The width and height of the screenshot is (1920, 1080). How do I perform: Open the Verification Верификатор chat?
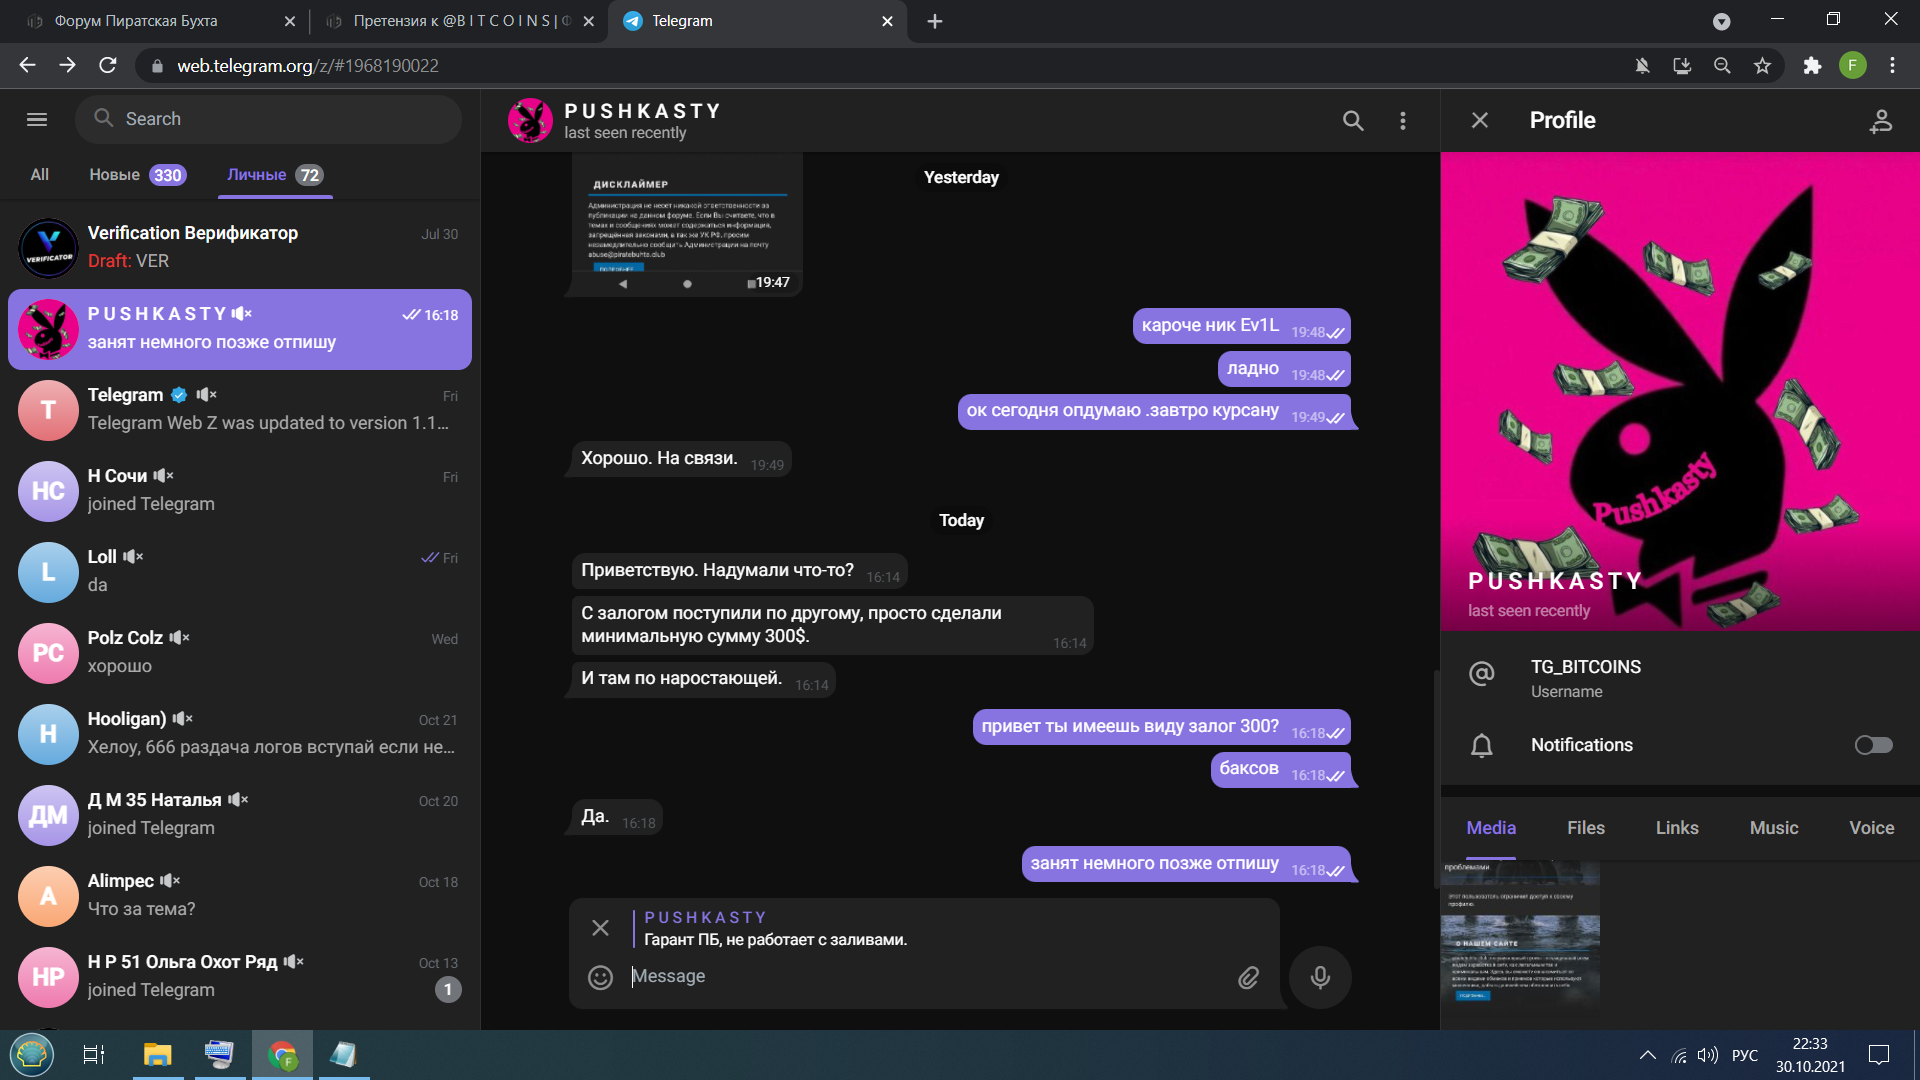(x=240, y=247)
